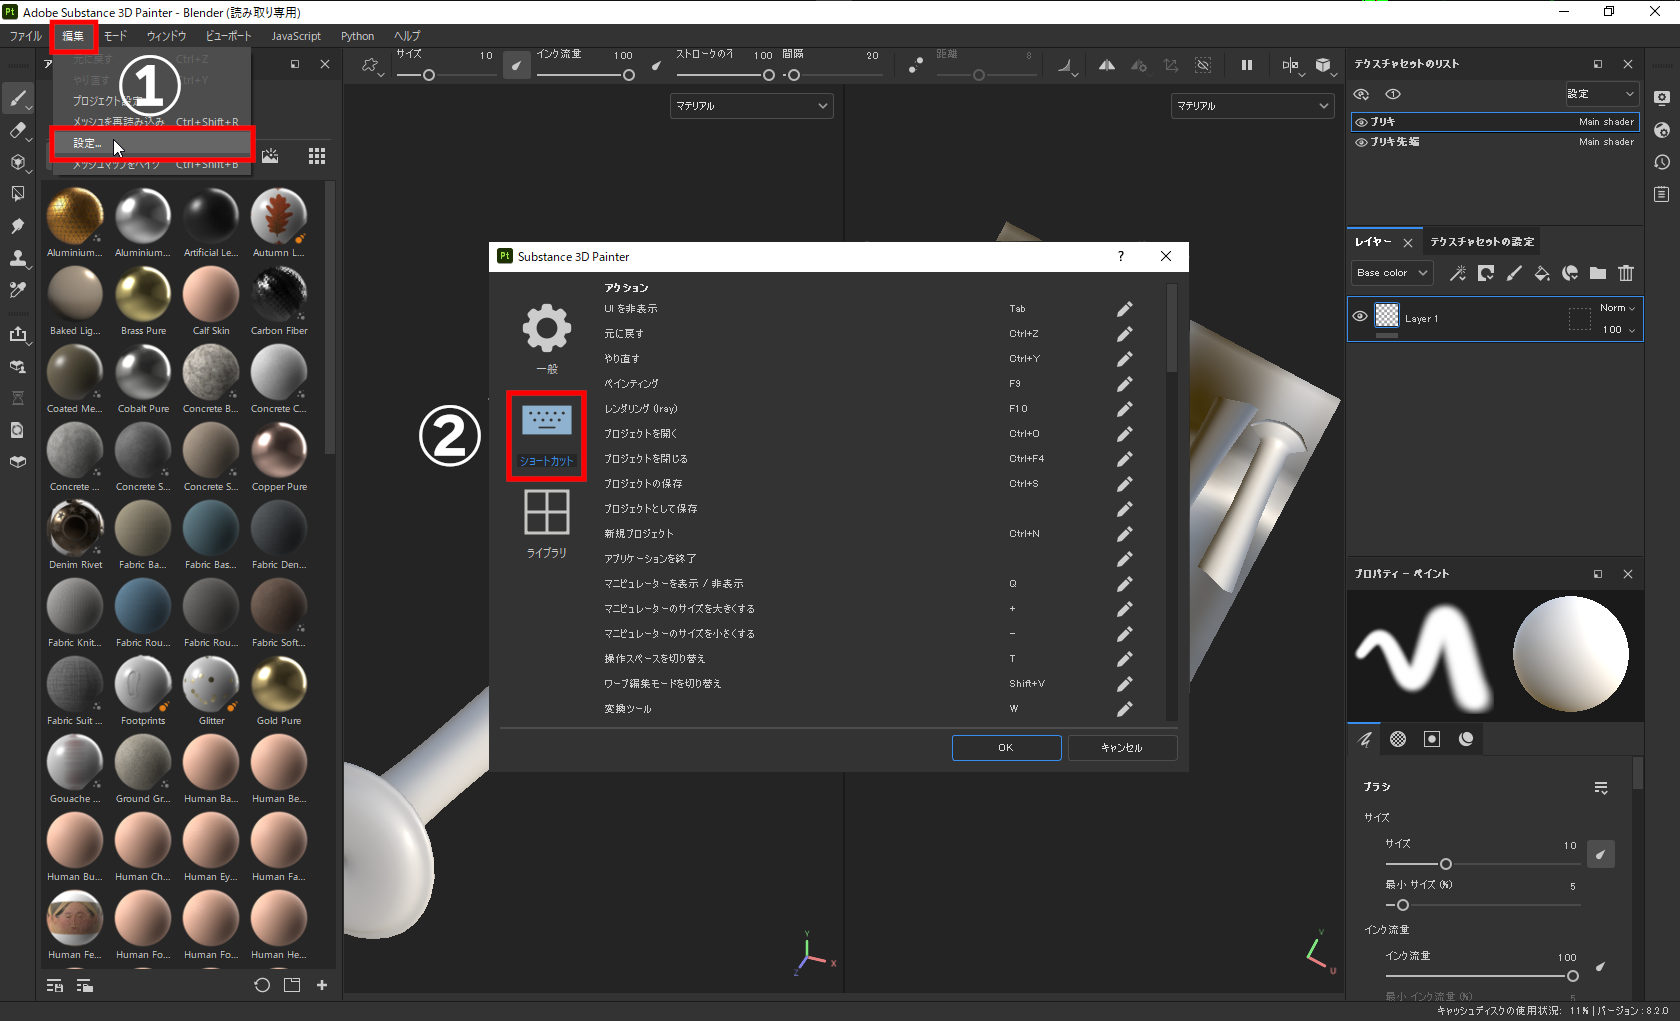Open the right viewport マテリアル dropdown
Image resolution: width=1680 pixels, height=1021 pixels.
click(1252, 106)
